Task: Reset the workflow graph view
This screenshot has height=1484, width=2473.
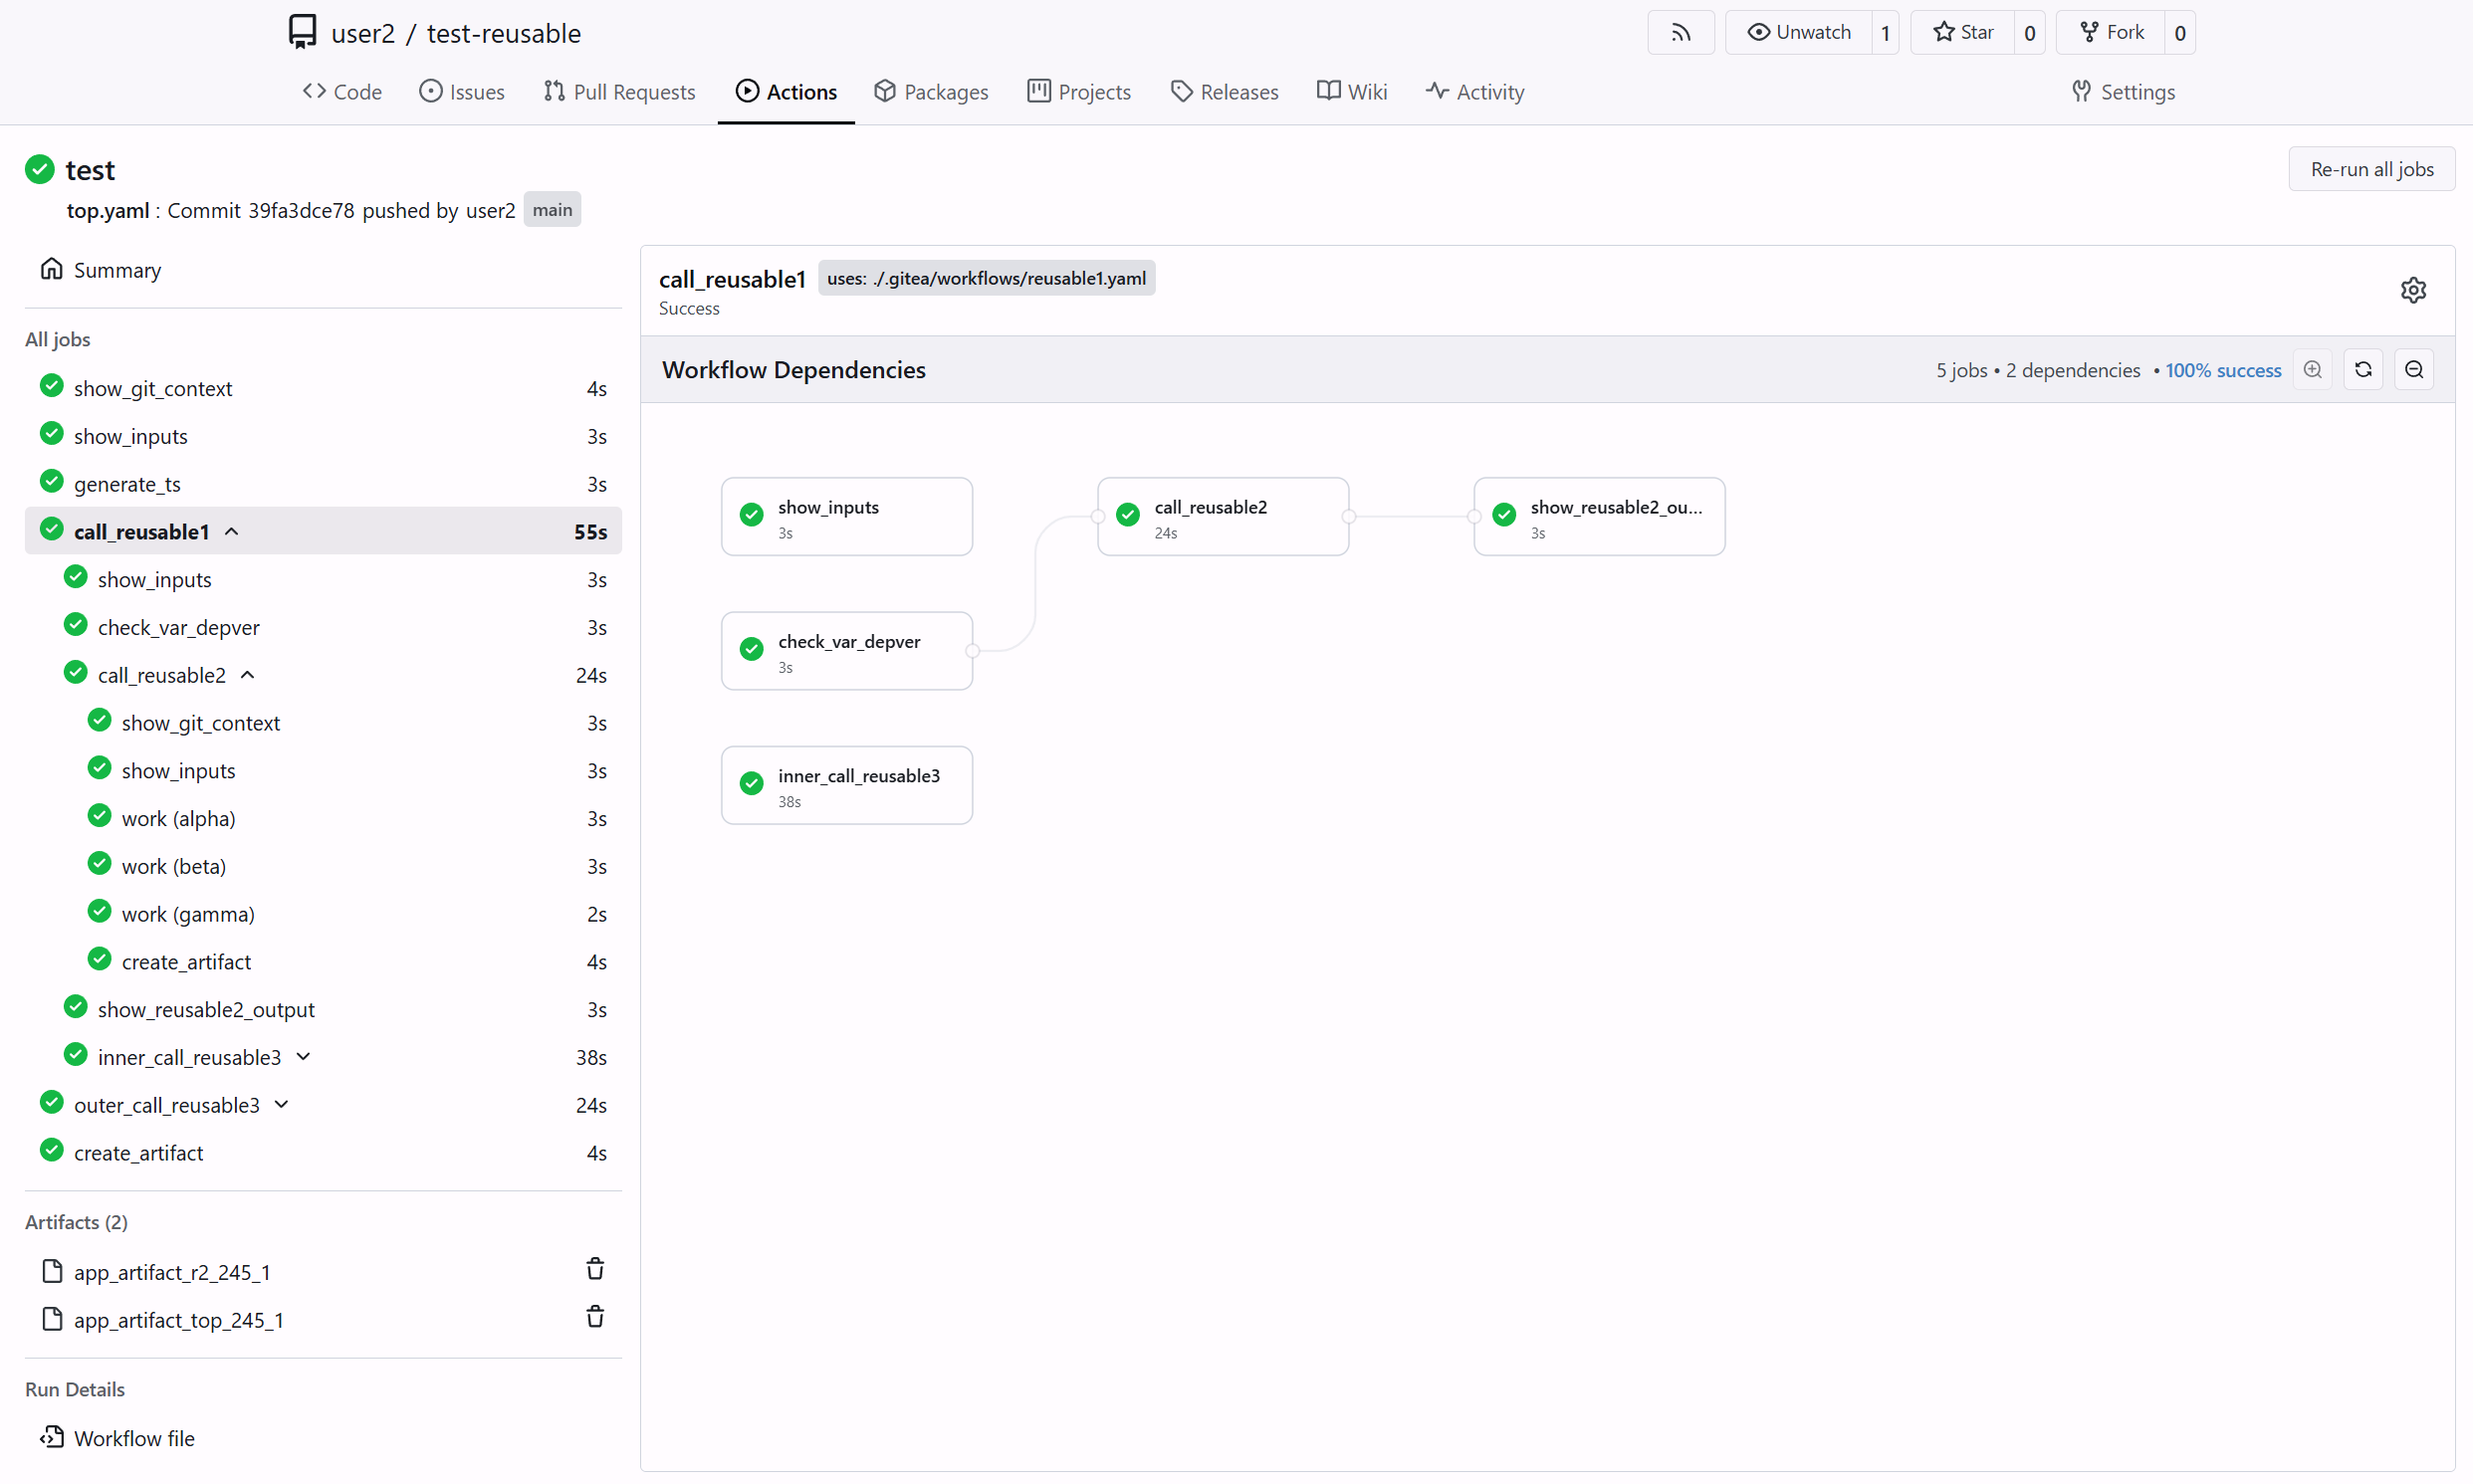Action: tap(2363, 370)
